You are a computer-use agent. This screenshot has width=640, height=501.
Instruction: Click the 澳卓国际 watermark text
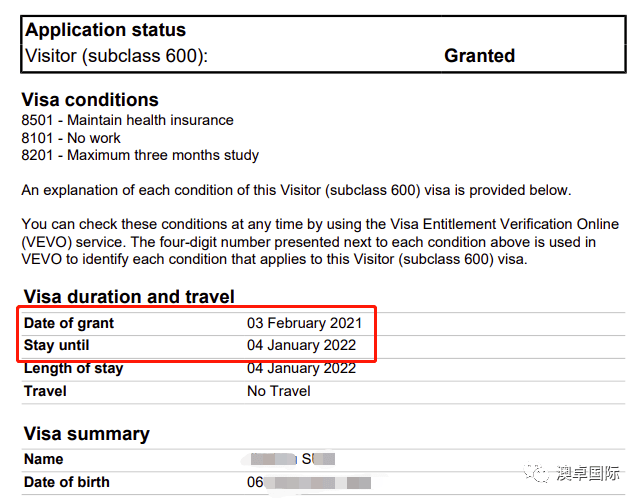(x=587, y=474)
